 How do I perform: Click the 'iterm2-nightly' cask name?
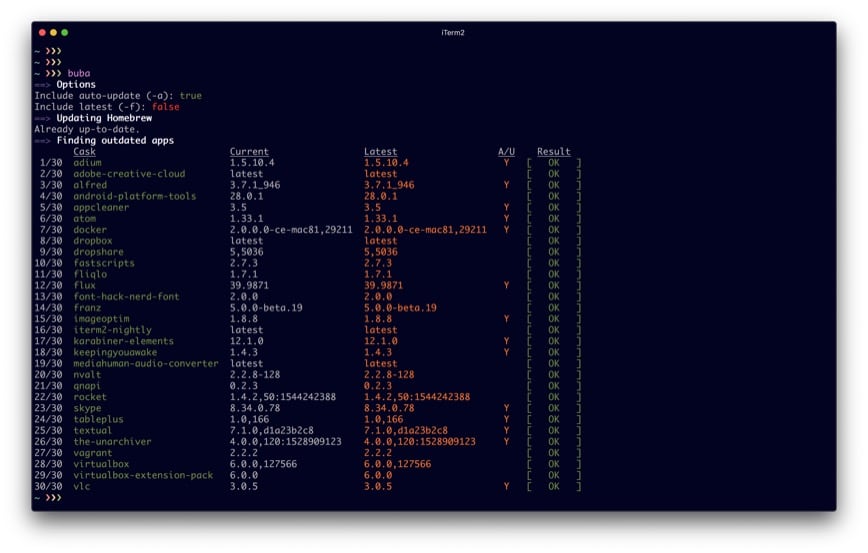point(112,330)
